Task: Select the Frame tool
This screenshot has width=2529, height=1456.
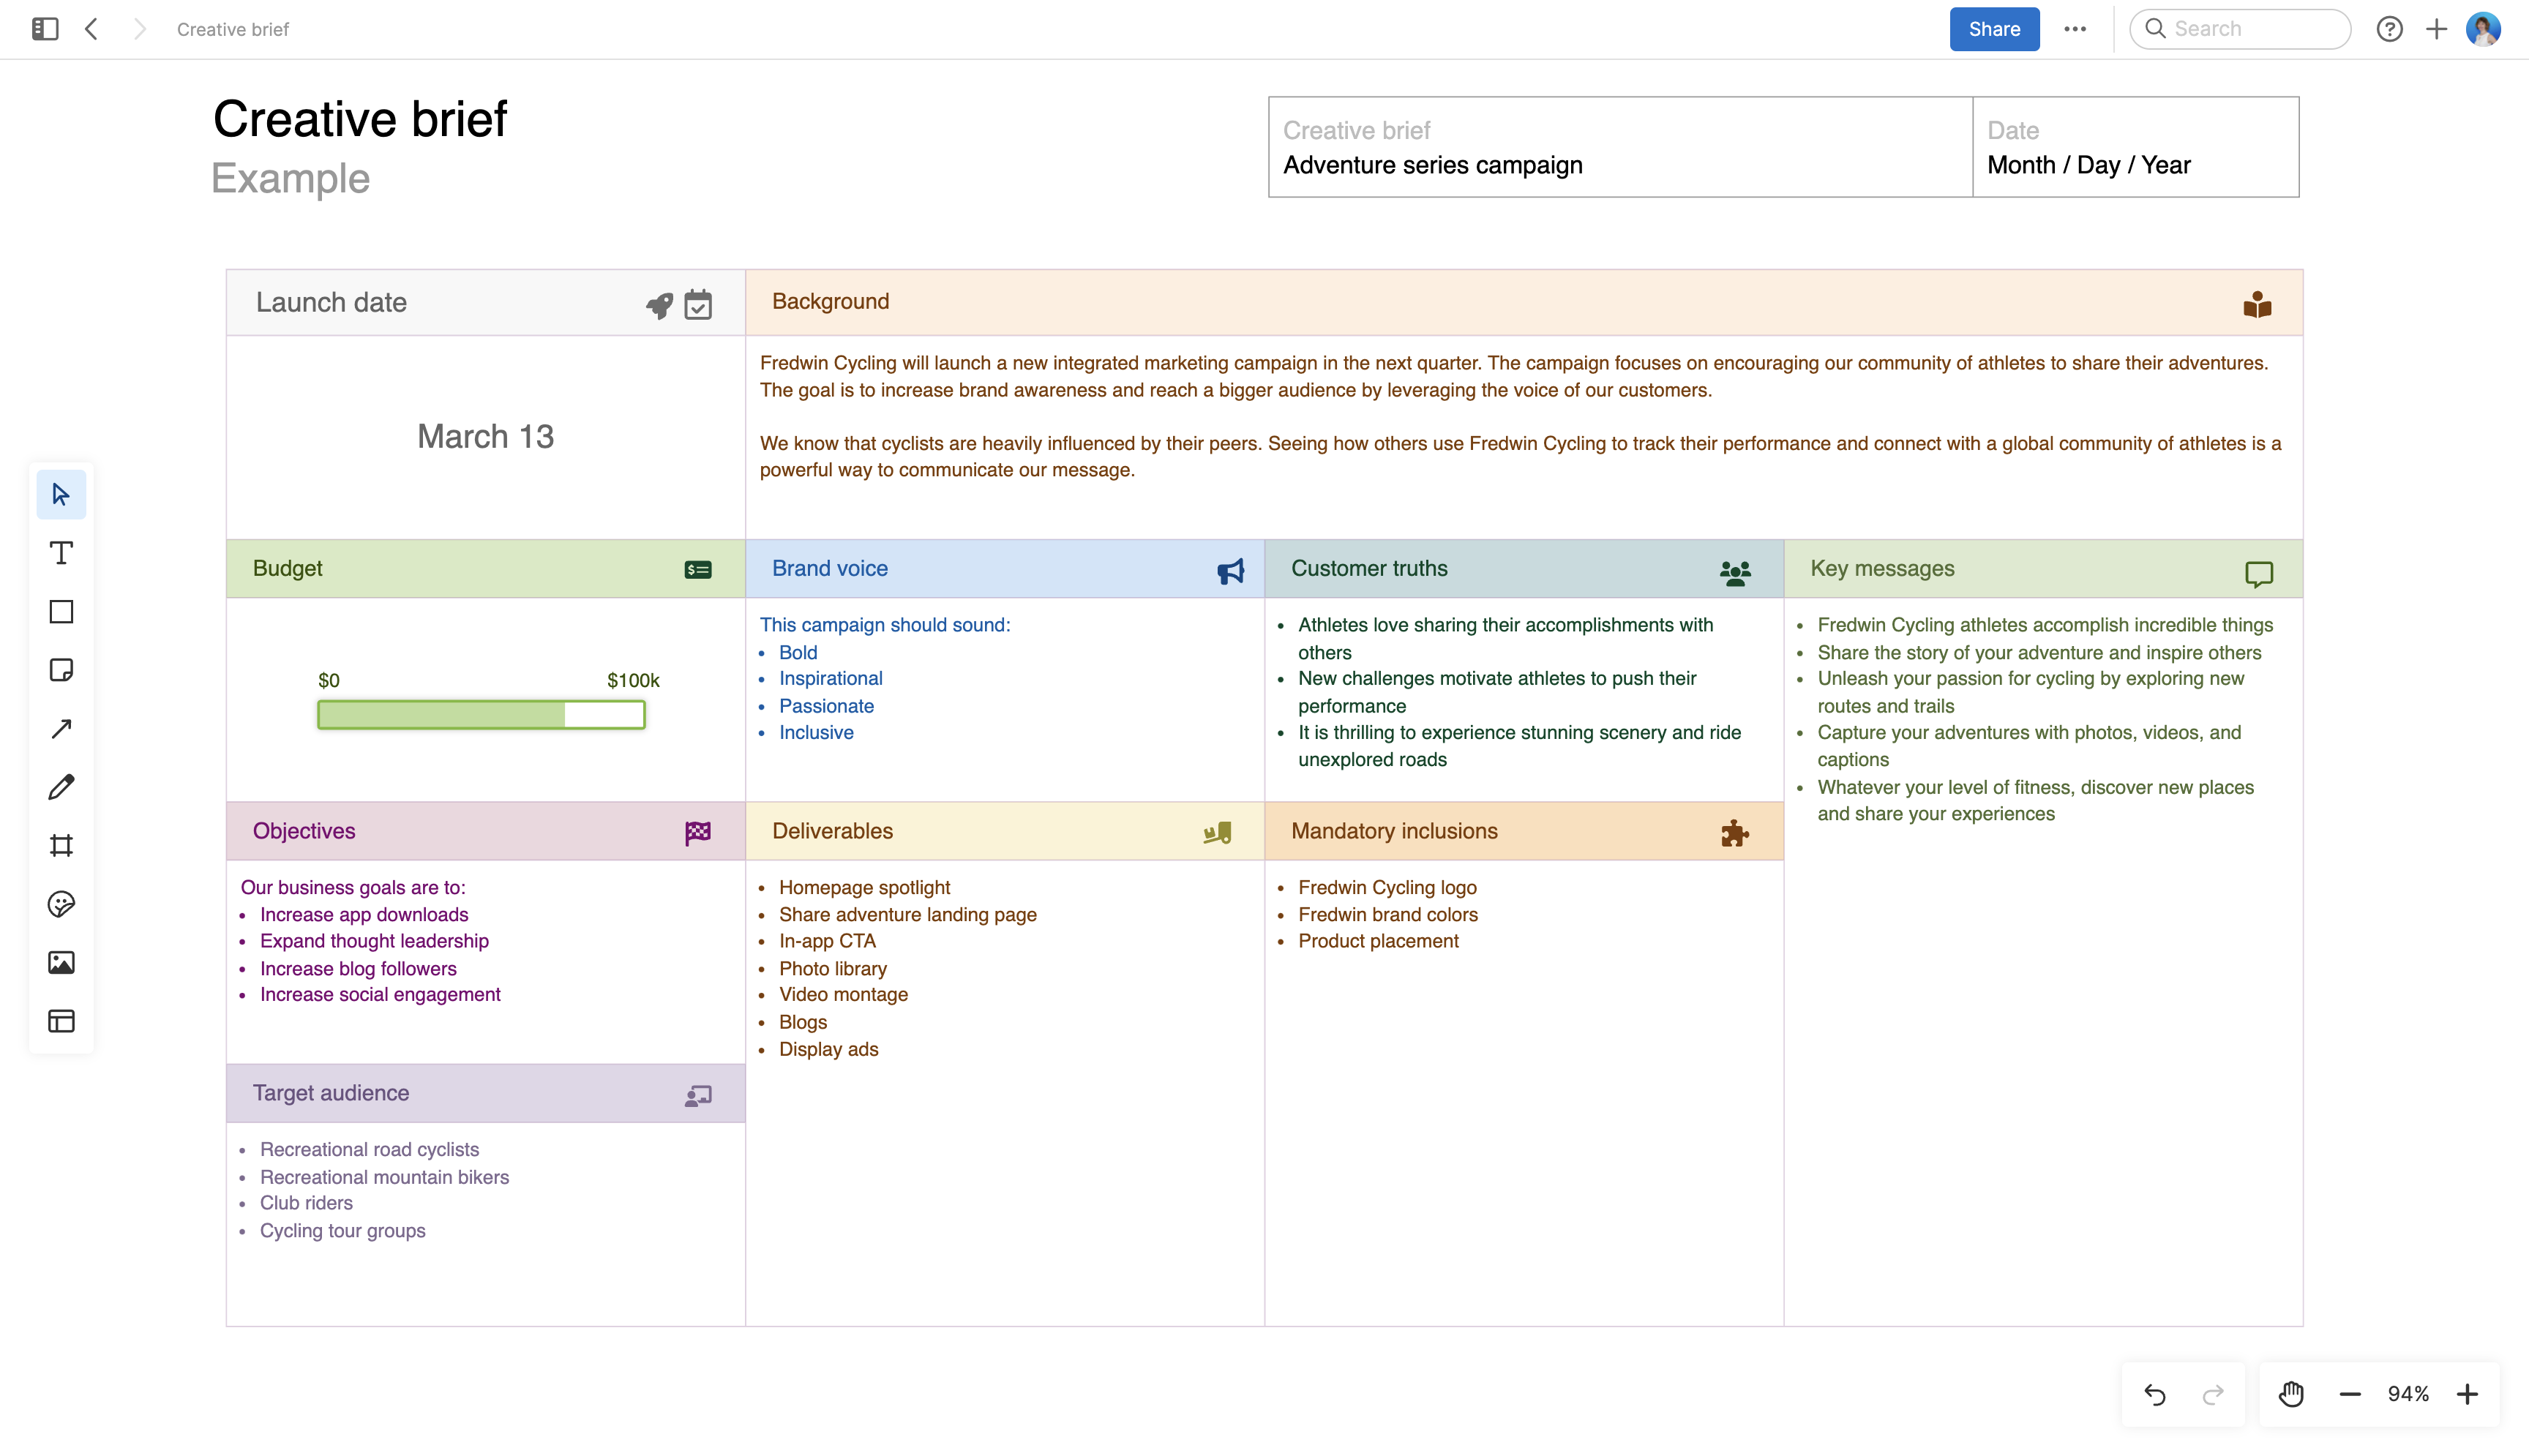Action: [x=61, y=845]
